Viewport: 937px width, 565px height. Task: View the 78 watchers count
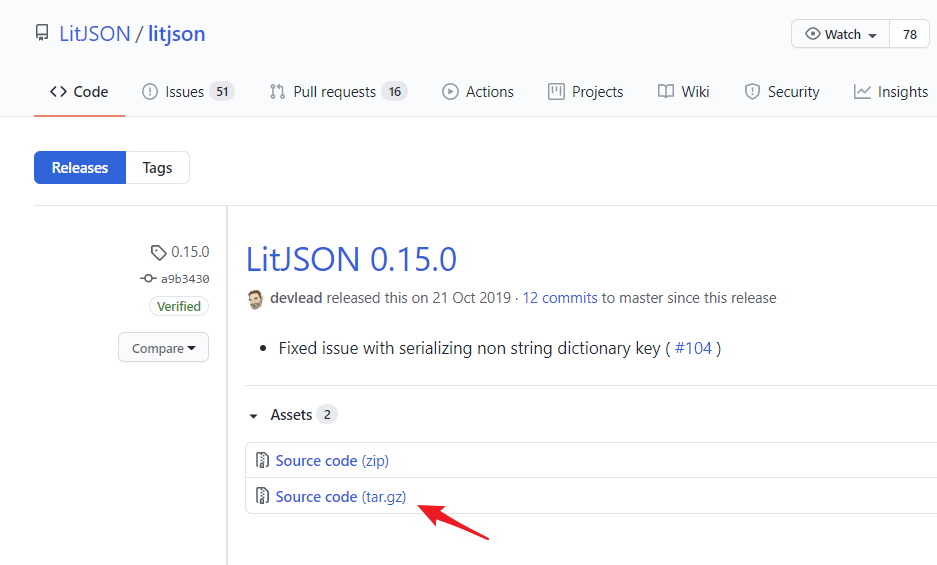[910, 34]
